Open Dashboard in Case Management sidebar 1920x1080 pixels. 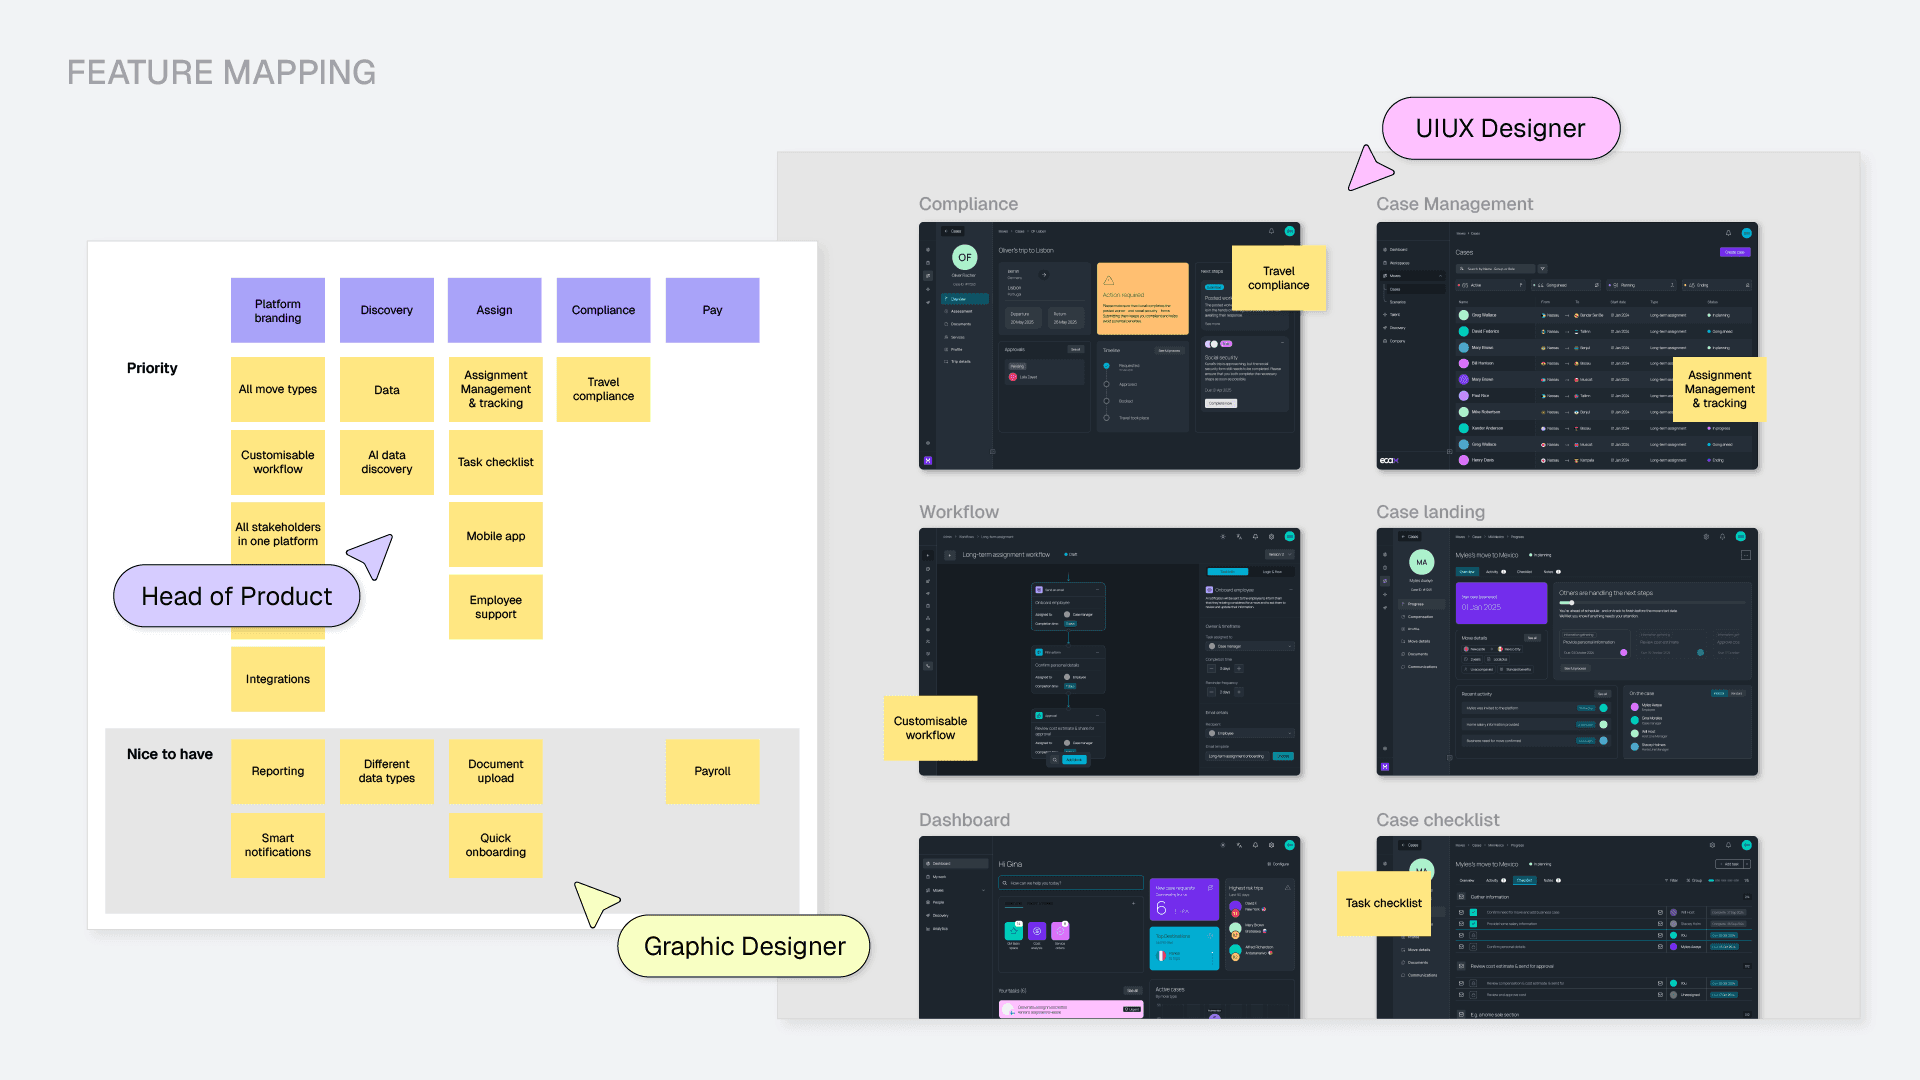(x=1398, y=249)
